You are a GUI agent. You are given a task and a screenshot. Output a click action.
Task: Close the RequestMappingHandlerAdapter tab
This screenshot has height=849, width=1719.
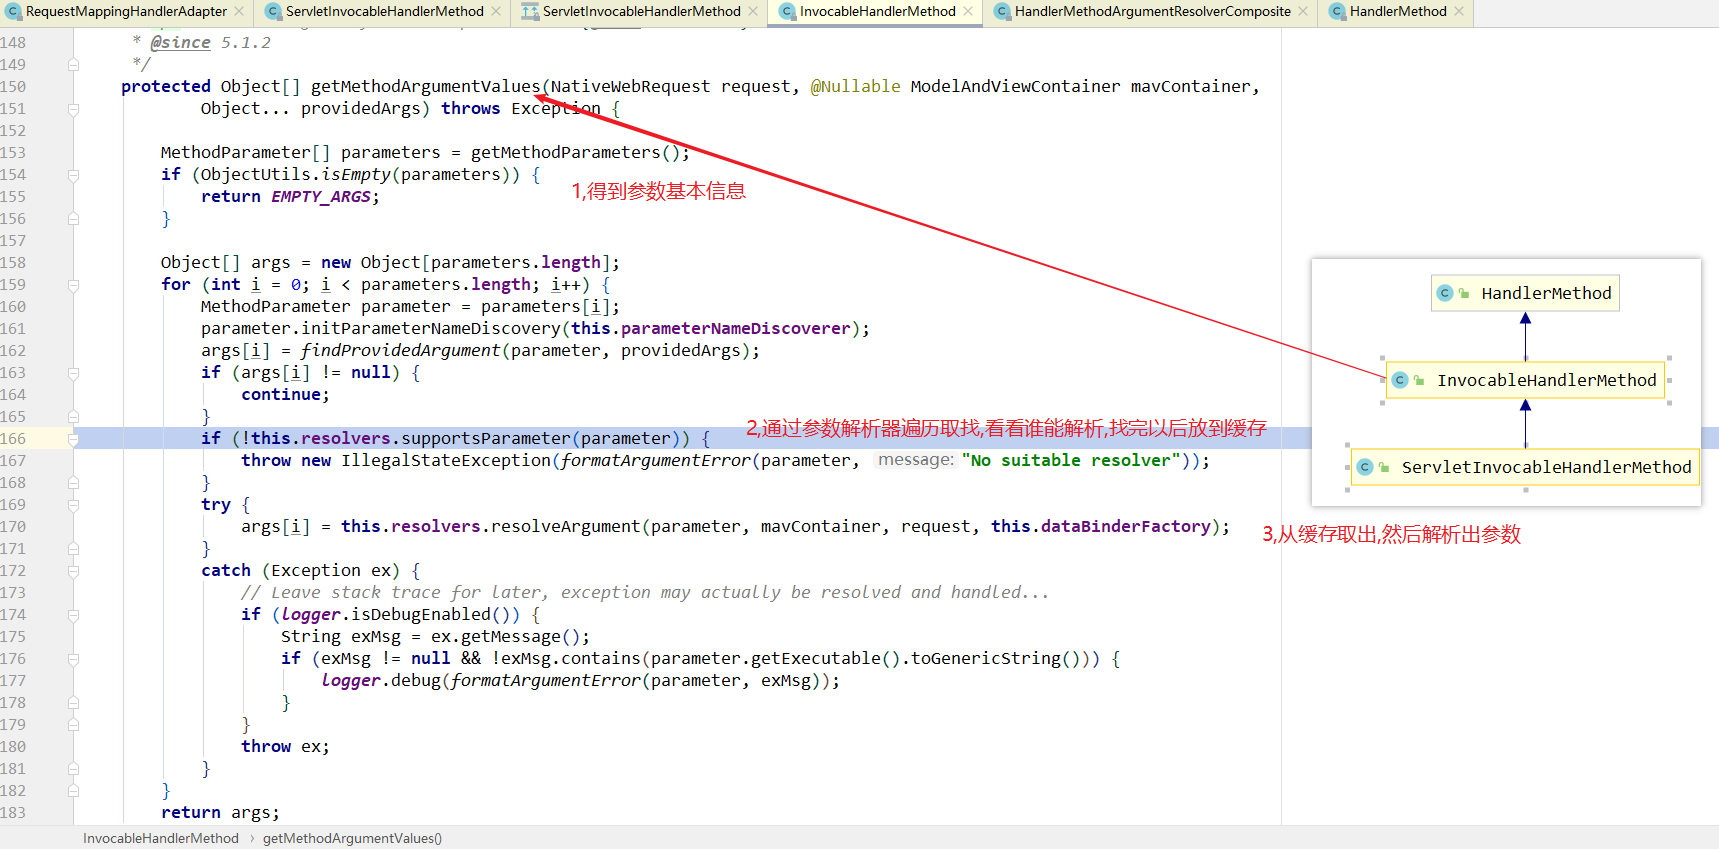tap(239, 12)
